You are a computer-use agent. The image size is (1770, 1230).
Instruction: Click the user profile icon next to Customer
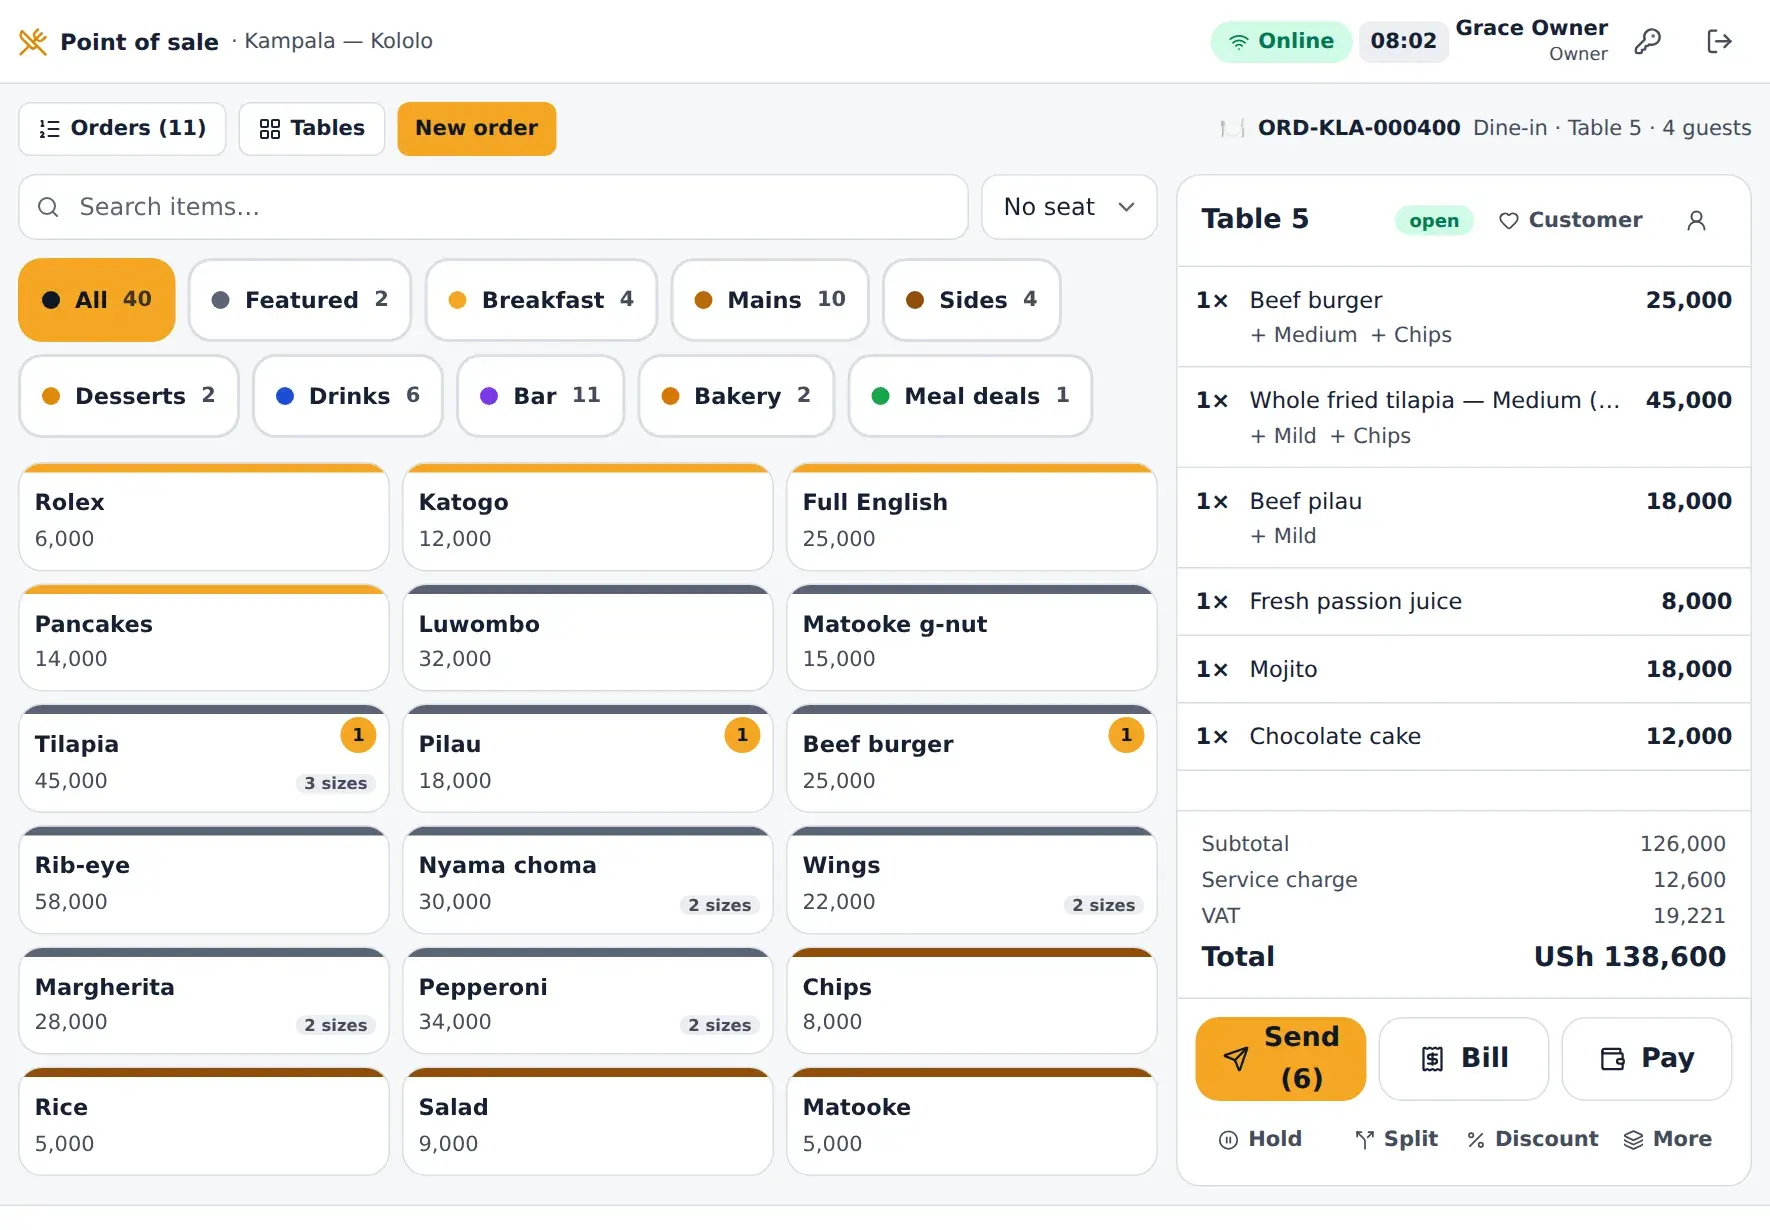click(1696, 220)
